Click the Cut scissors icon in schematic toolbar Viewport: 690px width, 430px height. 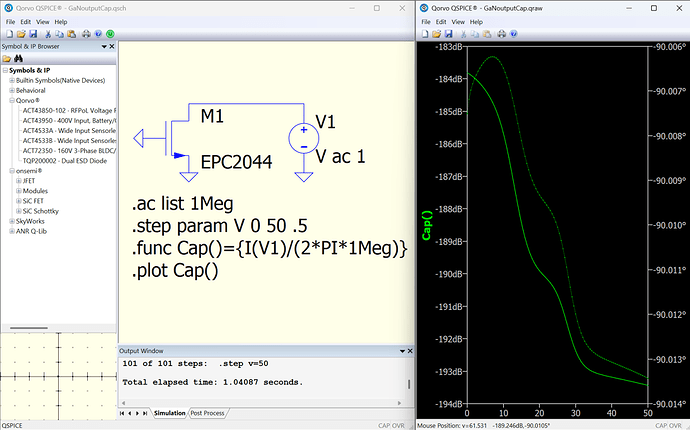coord(48,34)
